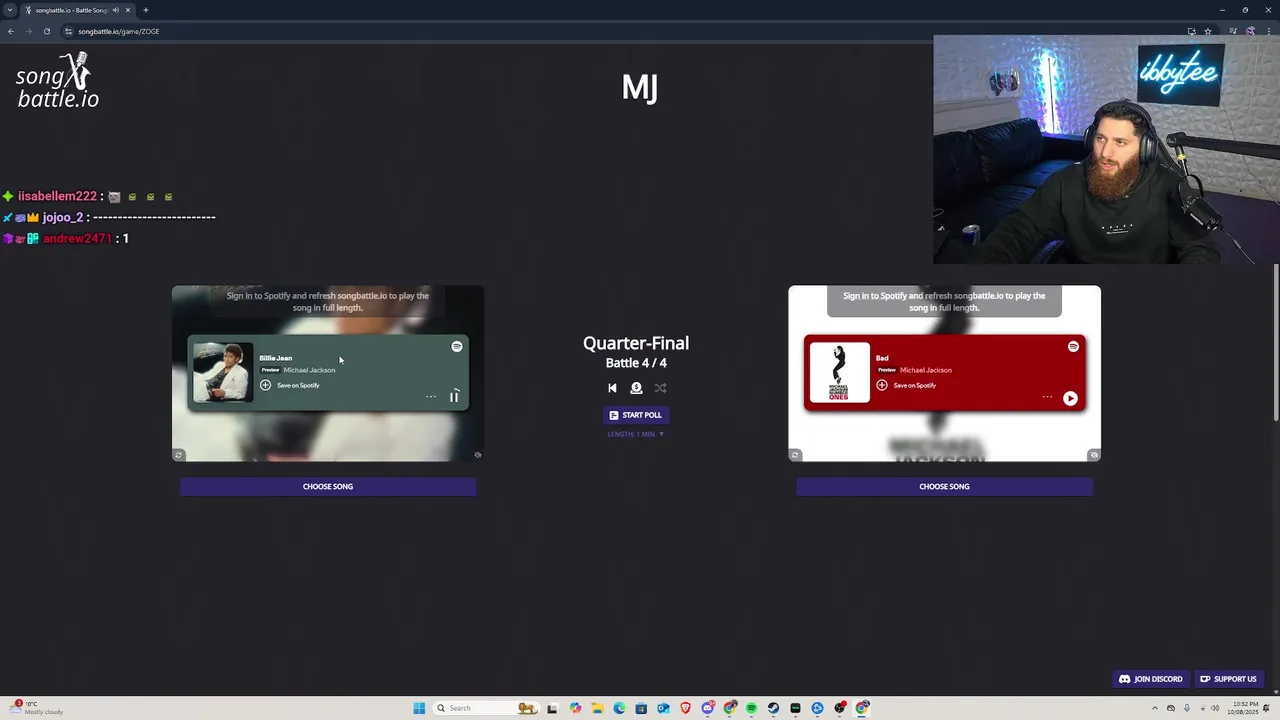This screenshot has width=1280, height=720.
Task: Reload the page
Action: click(46, 31)
